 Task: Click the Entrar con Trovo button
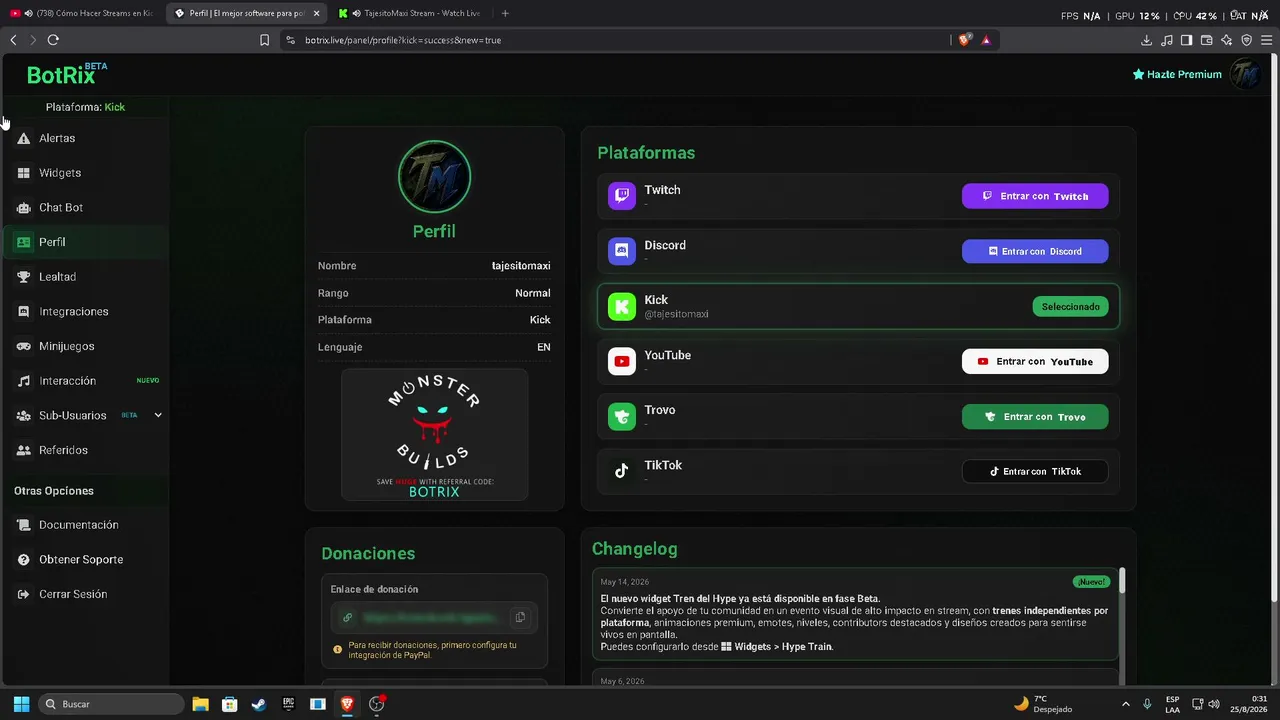tap(1035, 416)
